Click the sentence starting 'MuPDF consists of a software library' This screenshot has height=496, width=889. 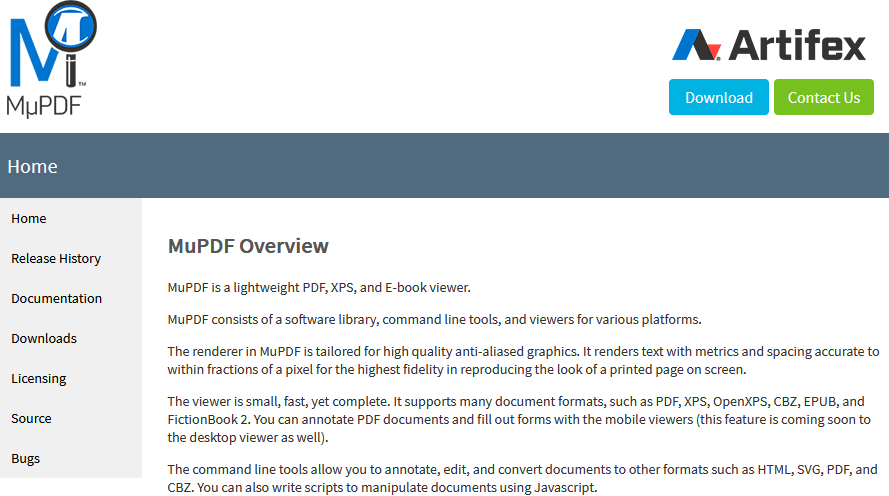pos(434,319)
